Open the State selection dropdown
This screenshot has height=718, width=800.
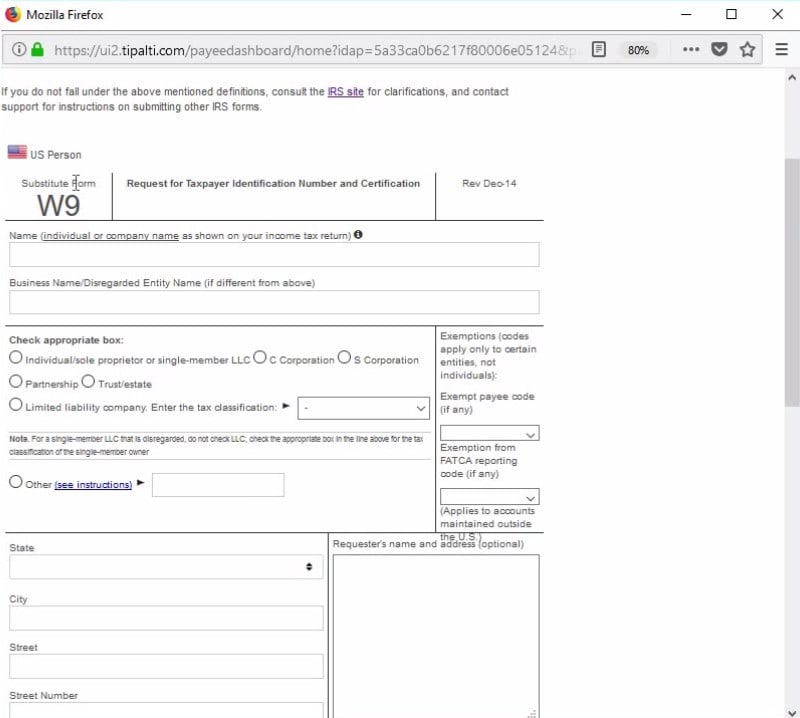click(x=166, y=567)
